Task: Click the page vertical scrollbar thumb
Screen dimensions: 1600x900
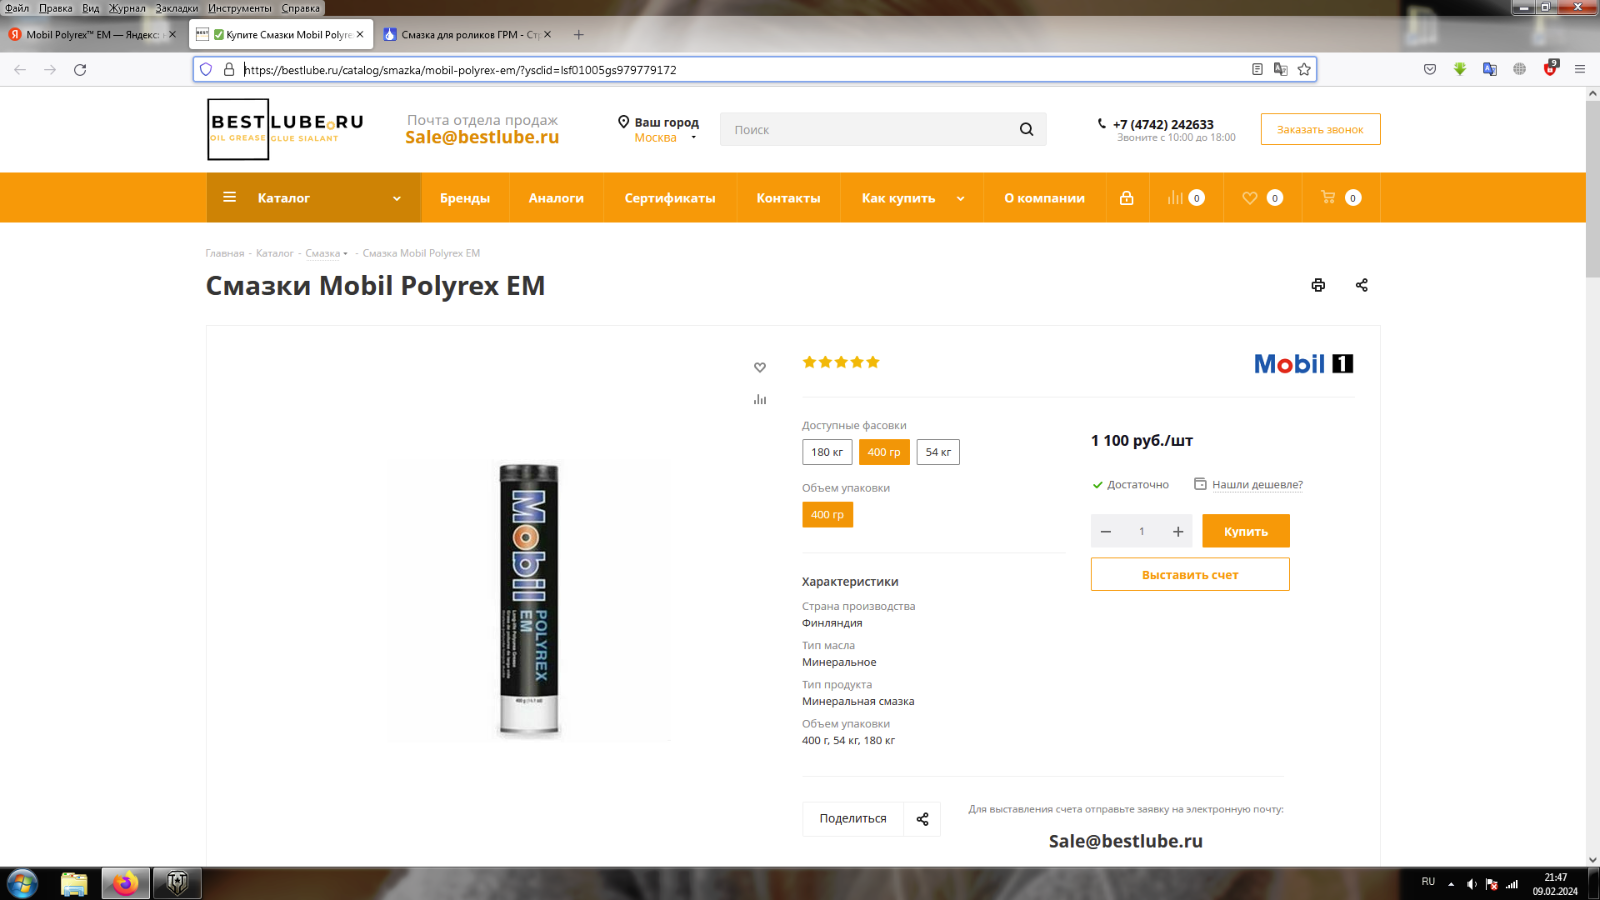Action: tap(1593, 188)
